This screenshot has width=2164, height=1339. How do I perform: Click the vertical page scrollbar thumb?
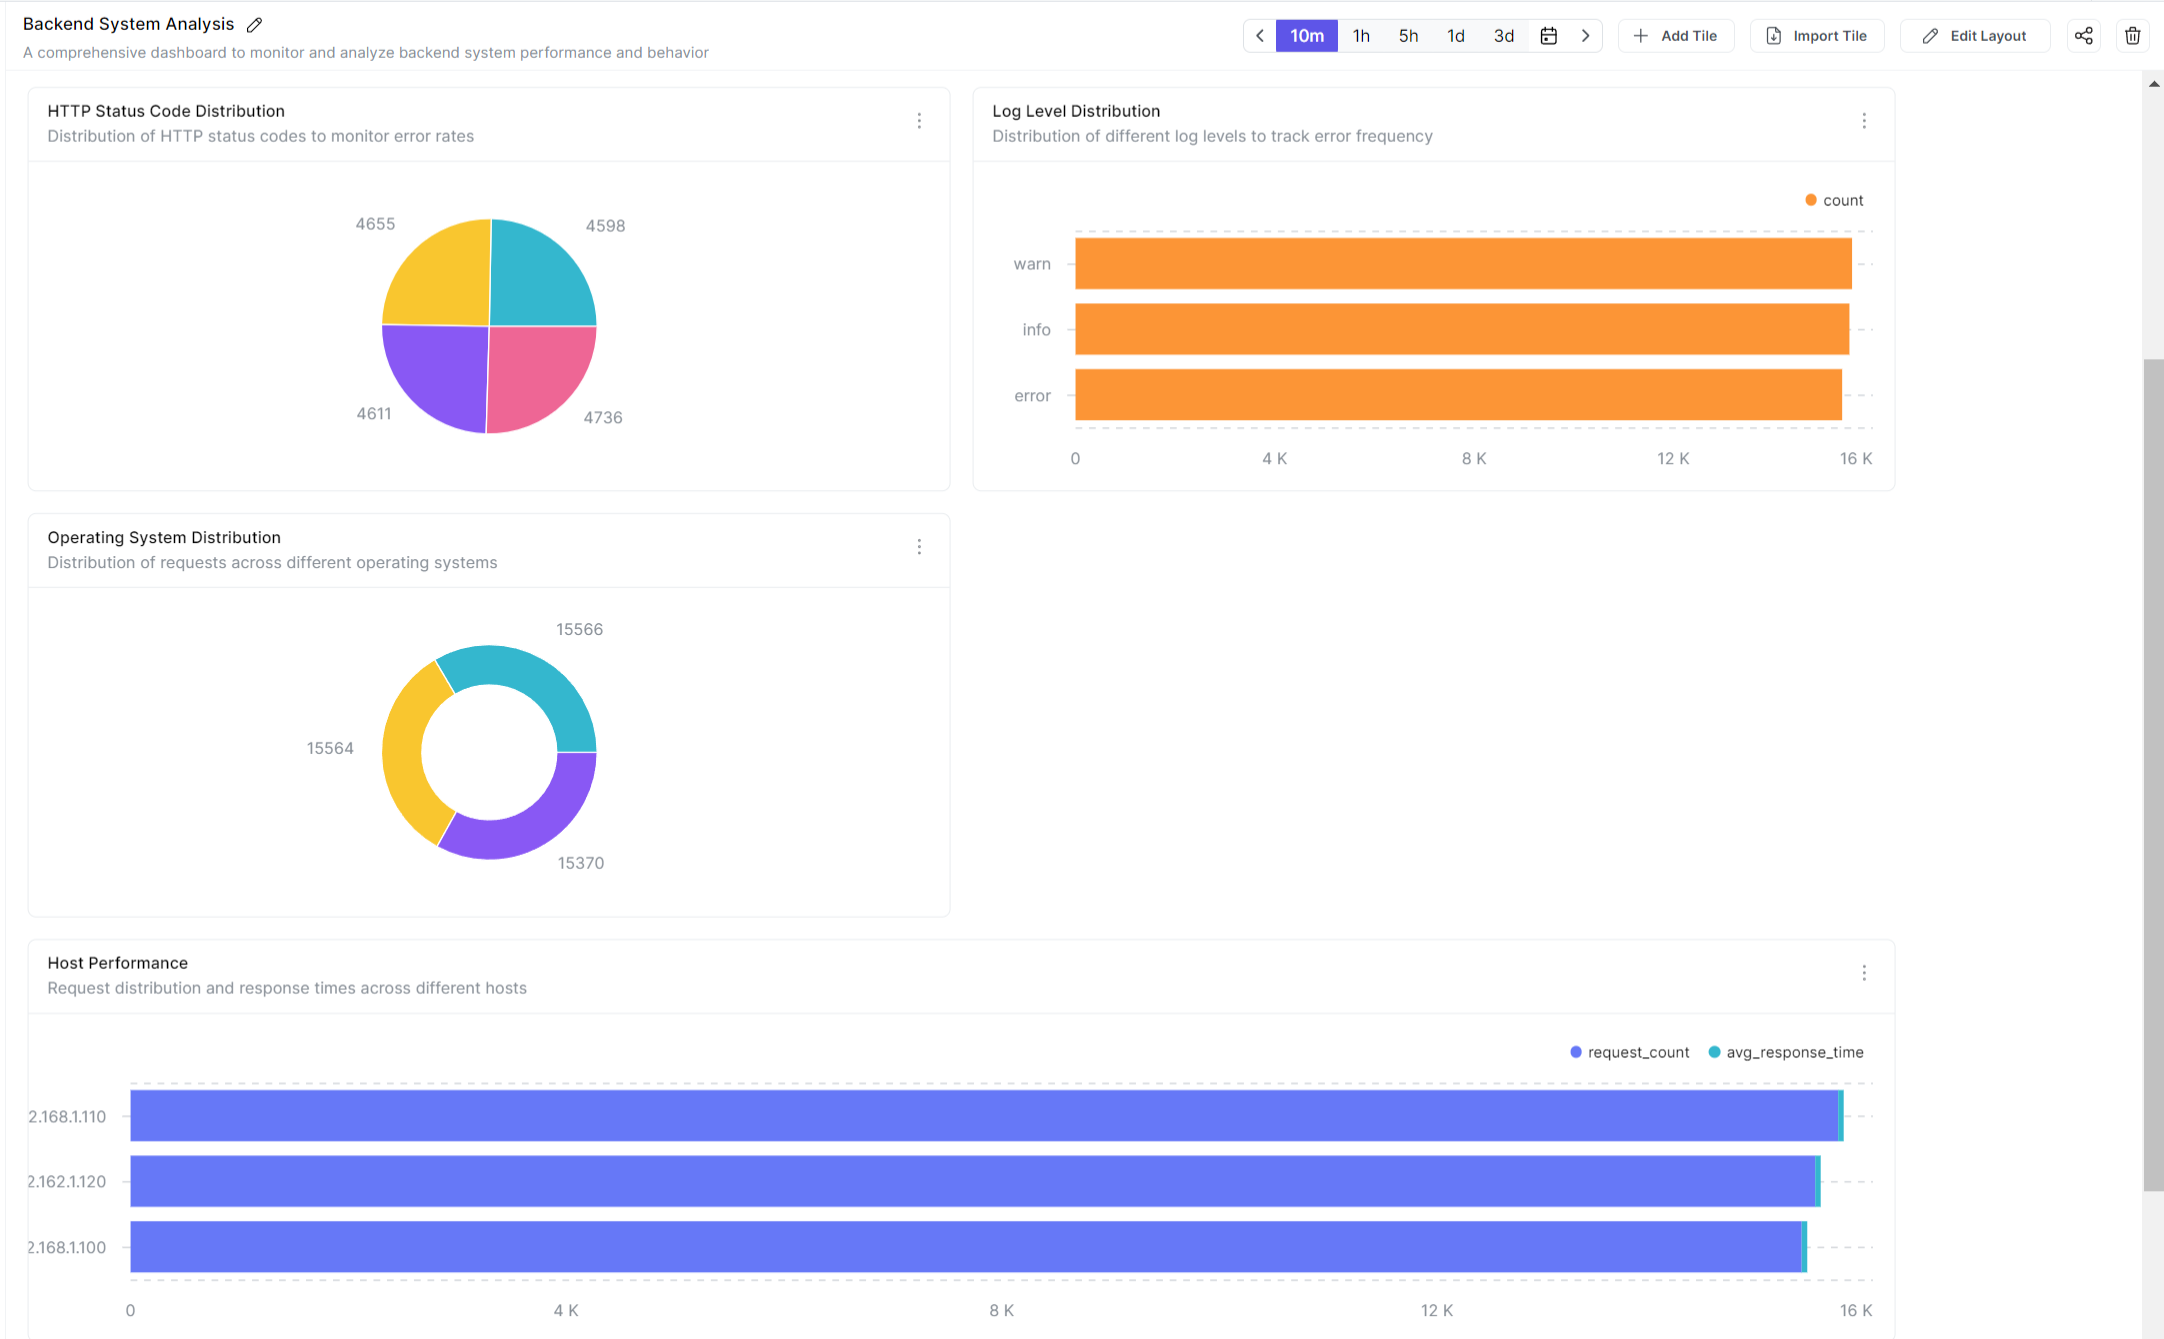pos(2153,775)
